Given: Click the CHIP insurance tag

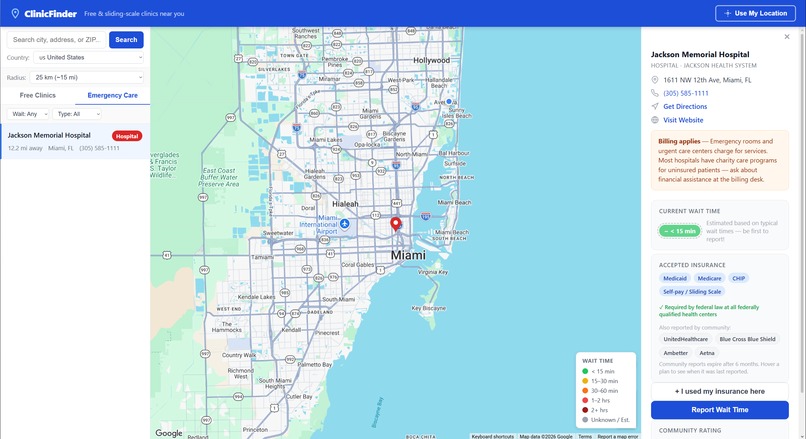Looking at the screenshot, I should (739, 278).
